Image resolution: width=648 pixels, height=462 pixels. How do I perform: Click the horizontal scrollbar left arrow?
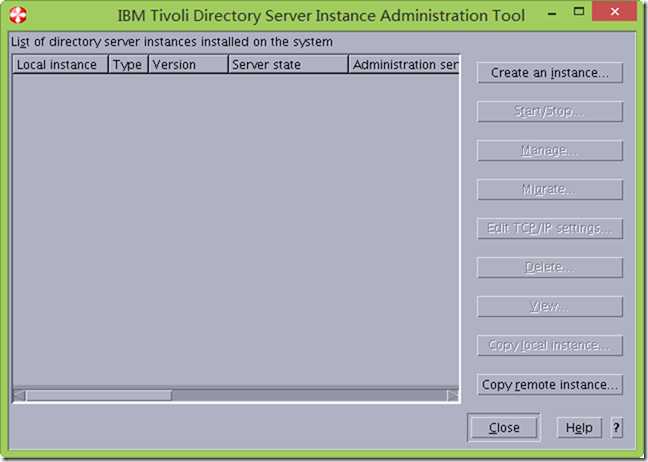point(19,395)
